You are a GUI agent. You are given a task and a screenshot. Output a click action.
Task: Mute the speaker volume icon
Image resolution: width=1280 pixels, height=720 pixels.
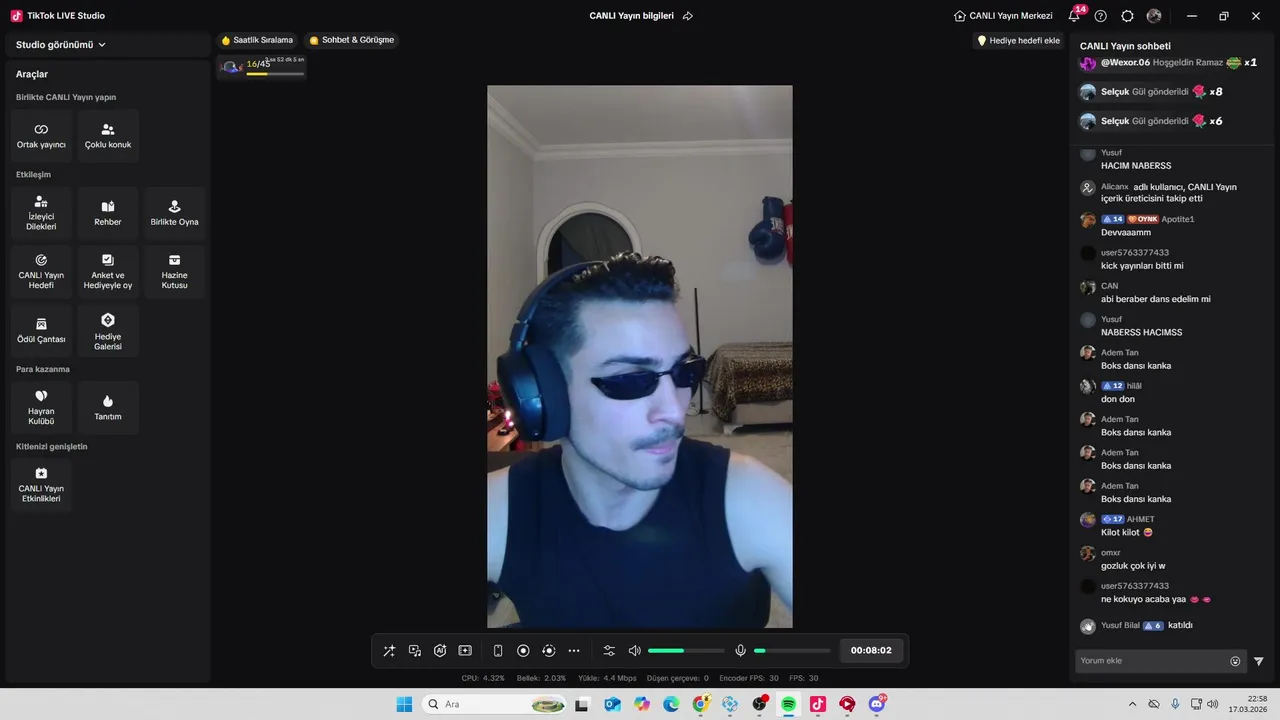[634, 651]
